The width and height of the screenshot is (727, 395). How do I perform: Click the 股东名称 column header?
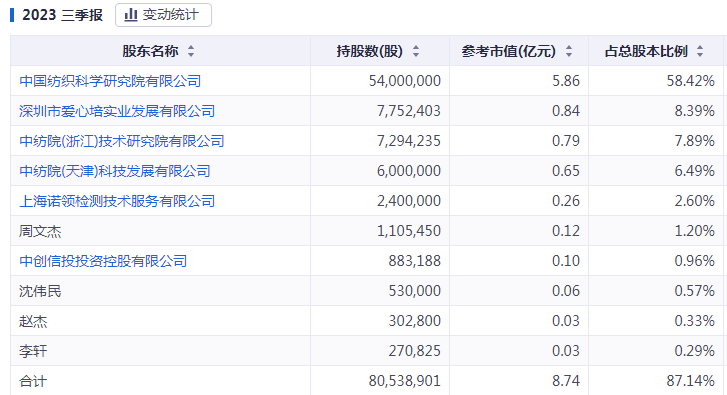point(150,51)
